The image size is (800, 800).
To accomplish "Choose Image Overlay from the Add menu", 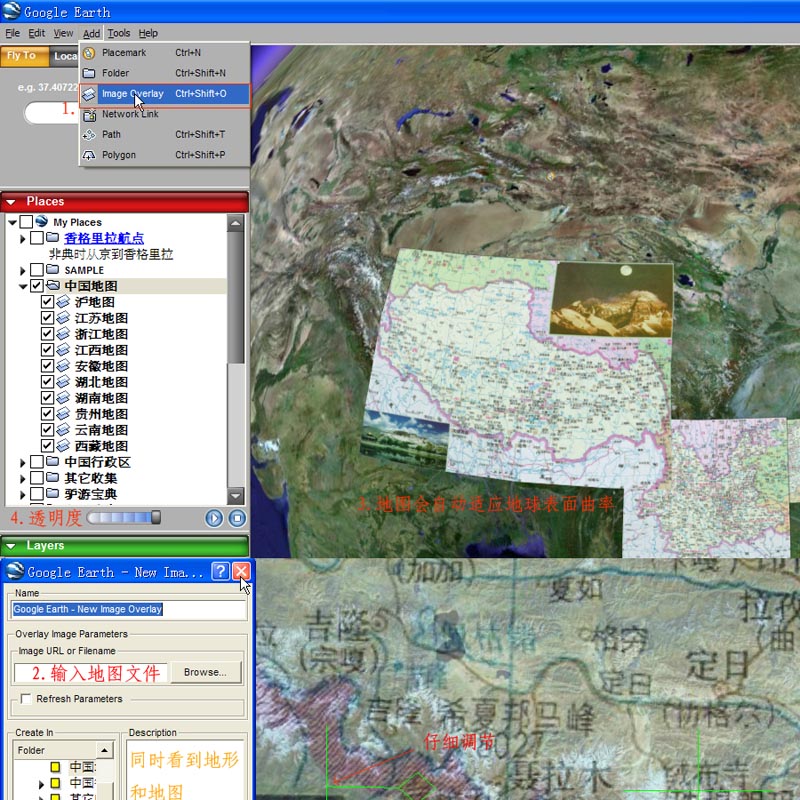I will pyautogui.click(x=164, y=94).
